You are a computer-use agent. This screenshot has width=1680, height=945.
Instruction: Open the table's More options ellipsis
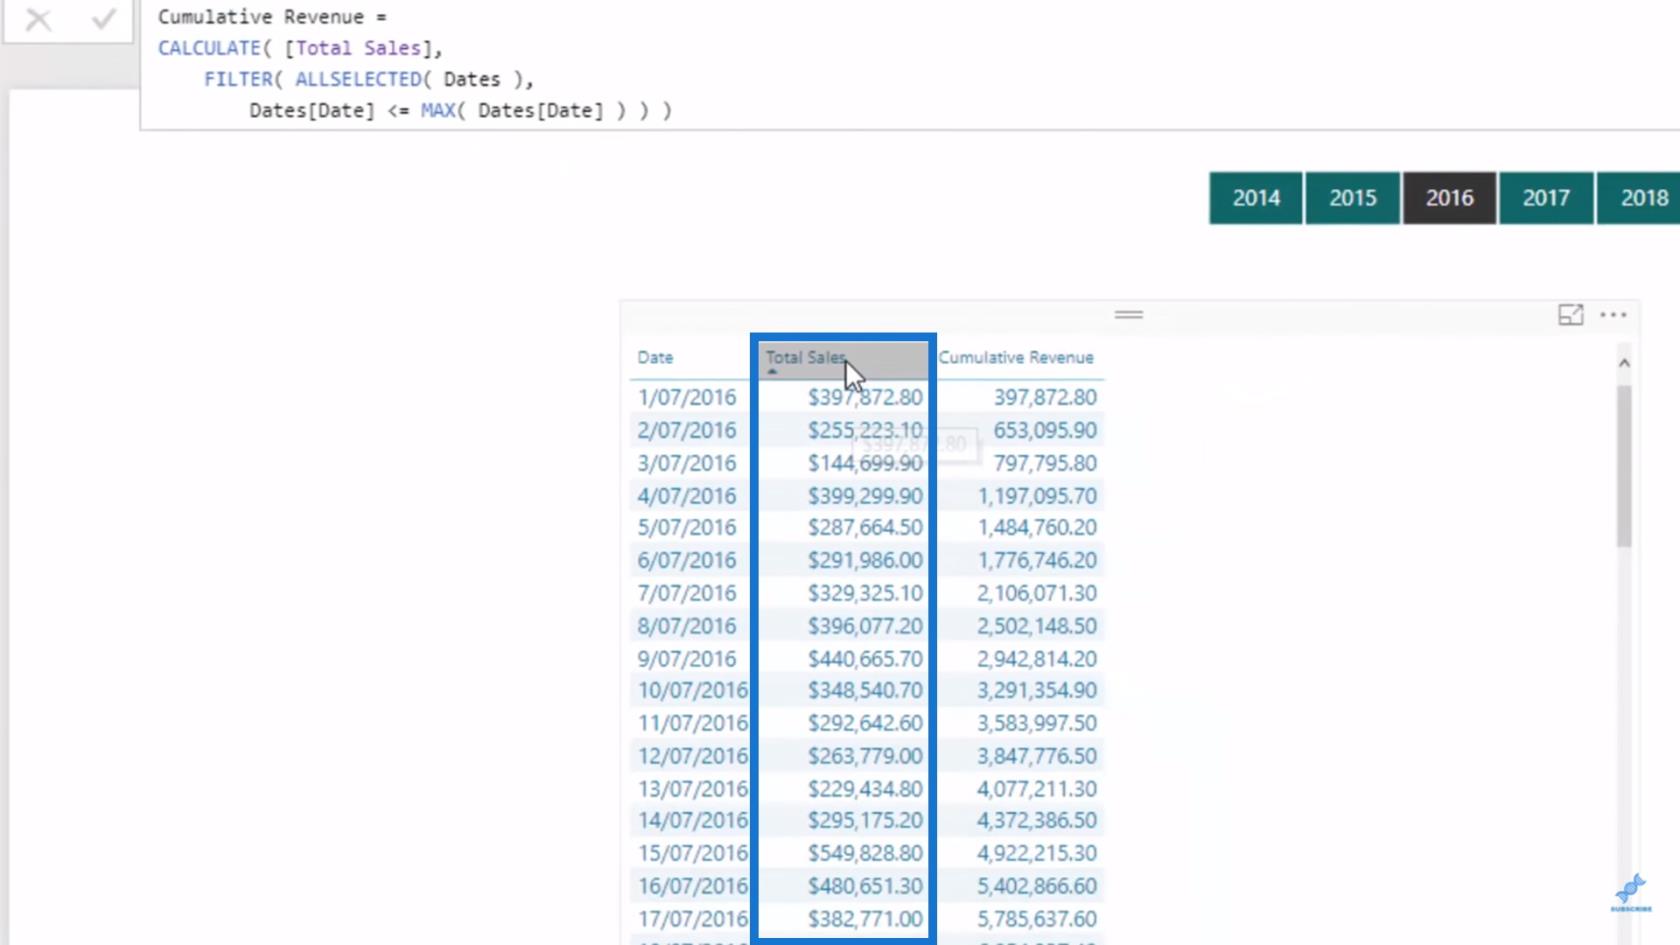click(1613, 315)
